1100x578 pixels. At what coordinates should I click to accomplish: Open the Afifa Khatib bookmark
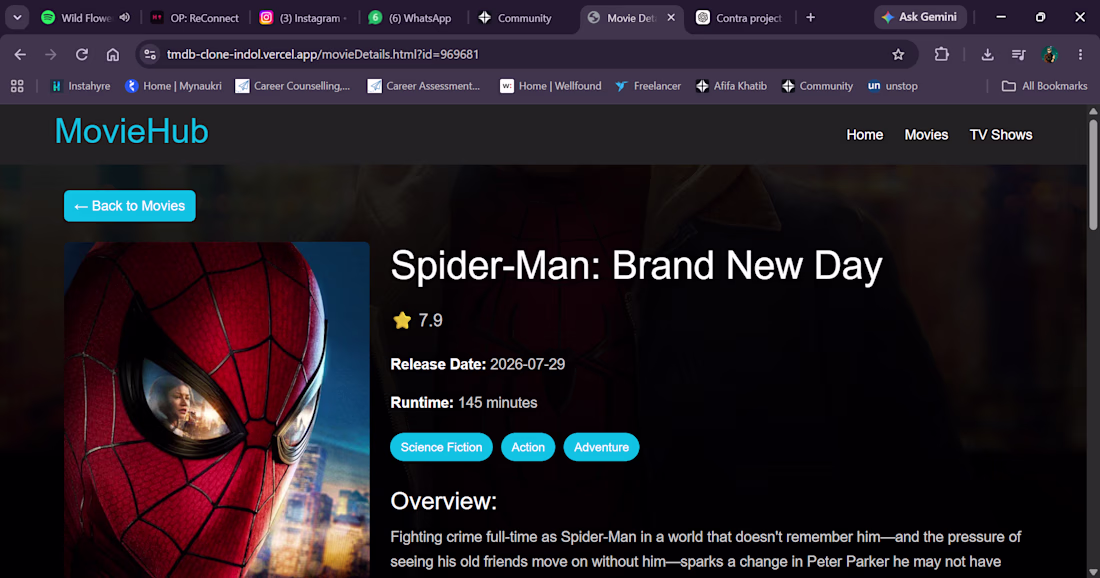click(x=731, y=86)
